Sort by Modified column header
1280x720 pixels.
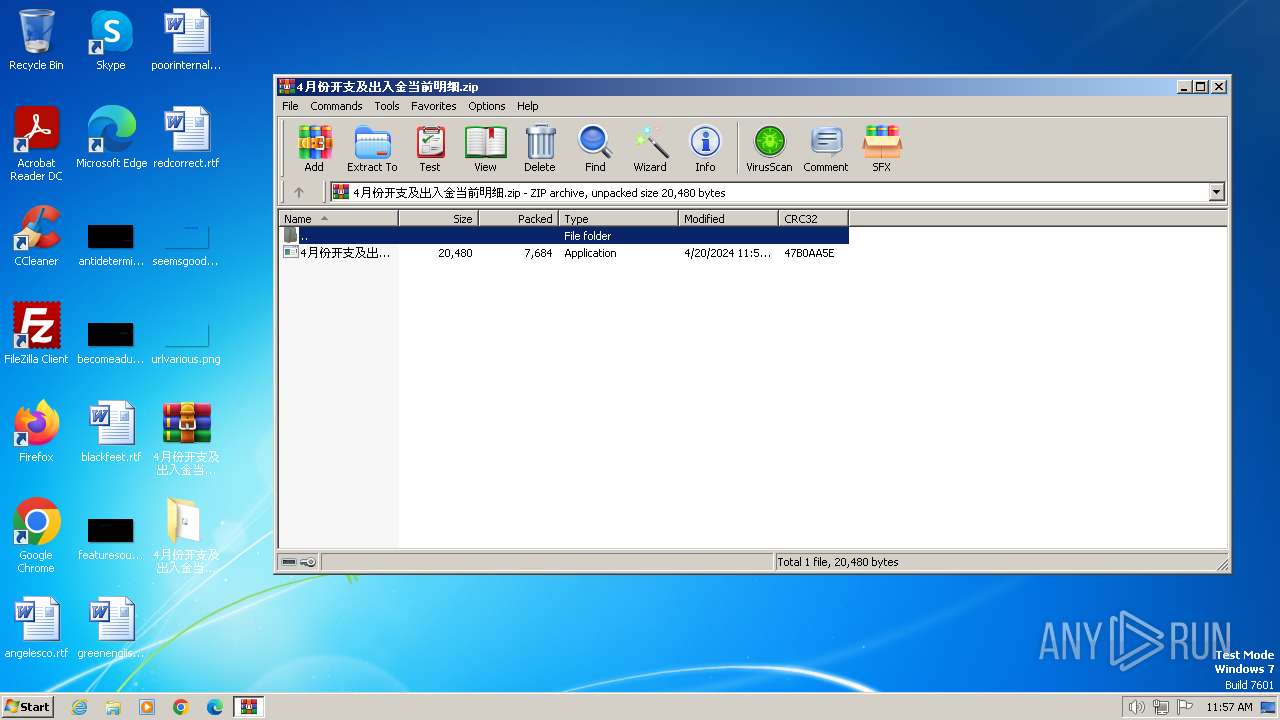(x=728, y=218)
